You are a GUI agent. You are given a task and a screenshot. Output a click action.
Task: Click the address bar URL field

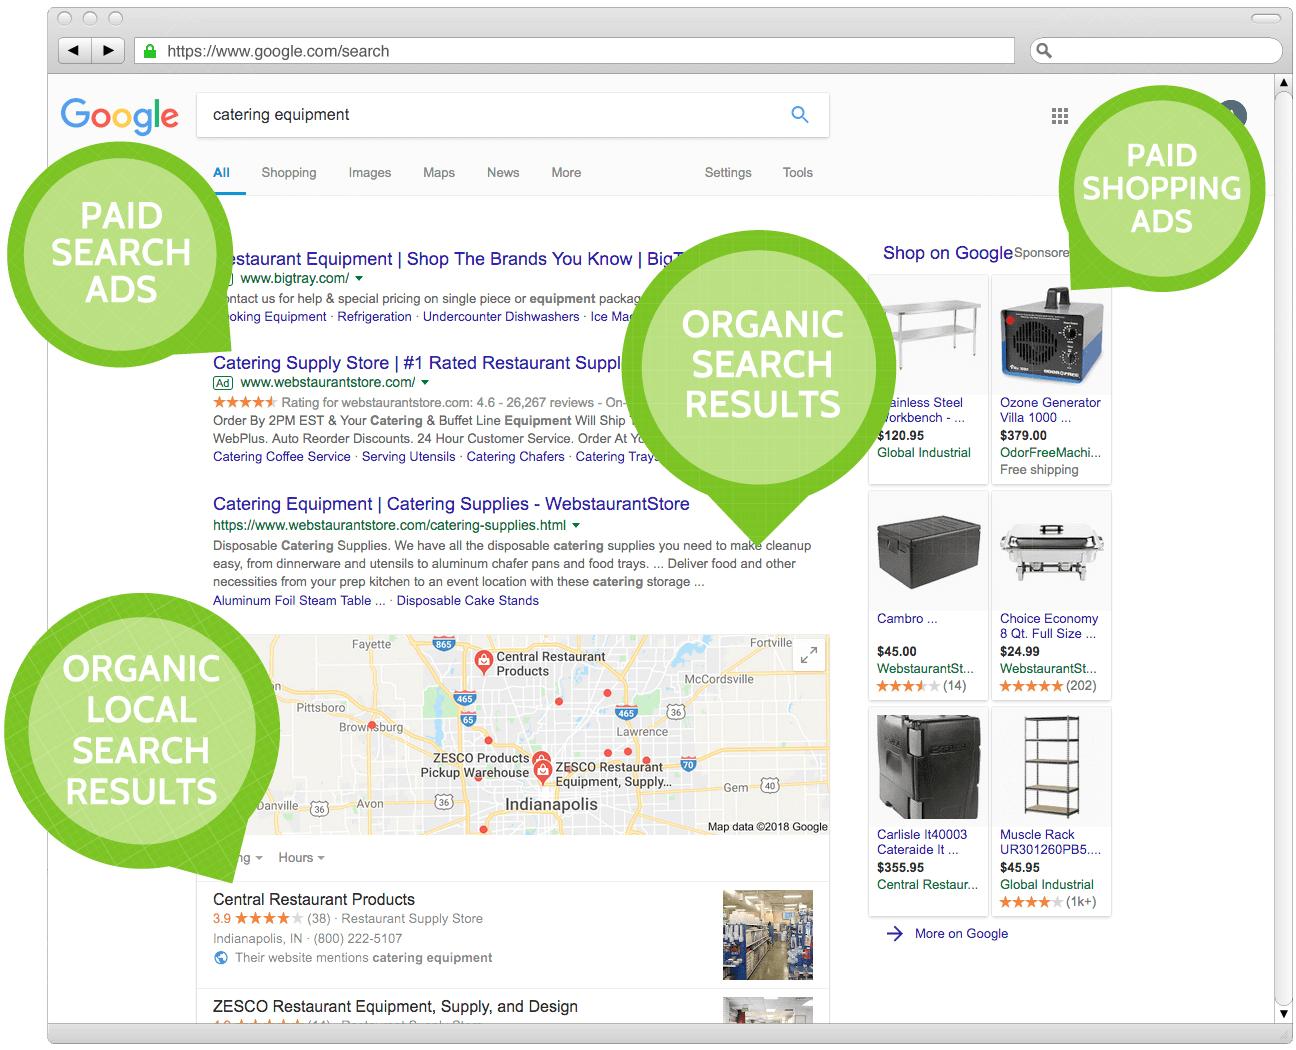[x=575, y=51]
